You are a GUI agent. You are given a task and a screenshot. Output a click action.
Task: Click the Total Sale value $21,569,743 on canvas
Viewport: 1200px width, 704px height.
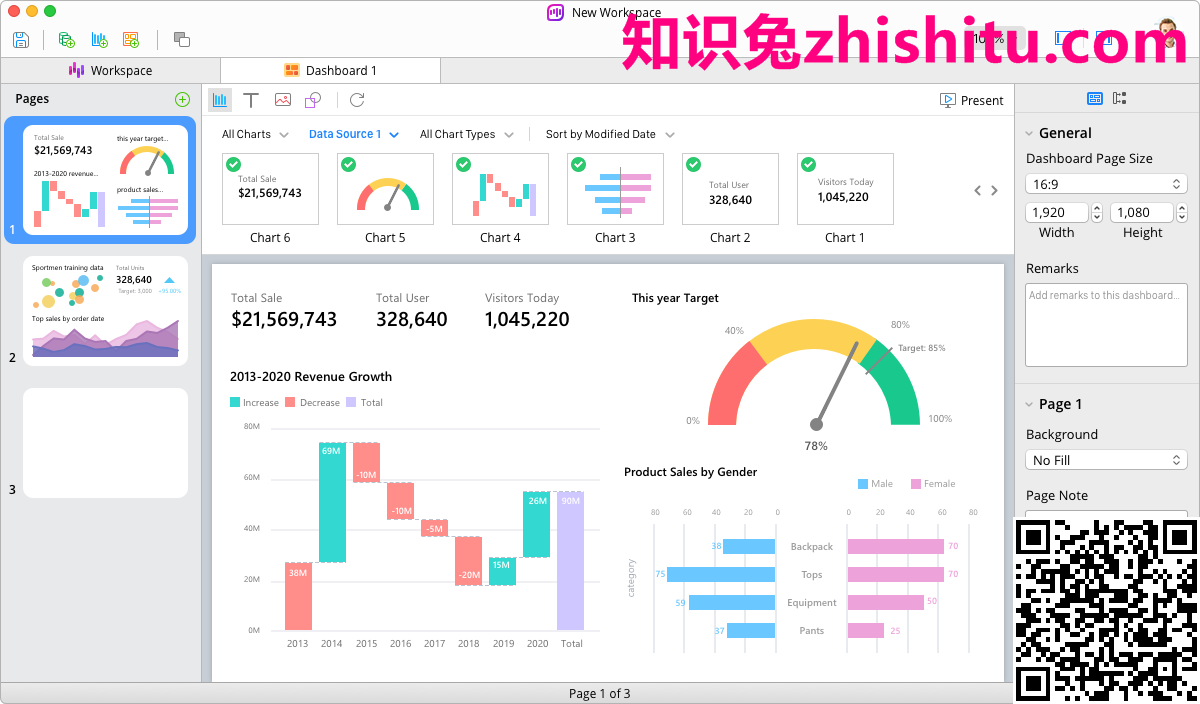click(284, 320)
